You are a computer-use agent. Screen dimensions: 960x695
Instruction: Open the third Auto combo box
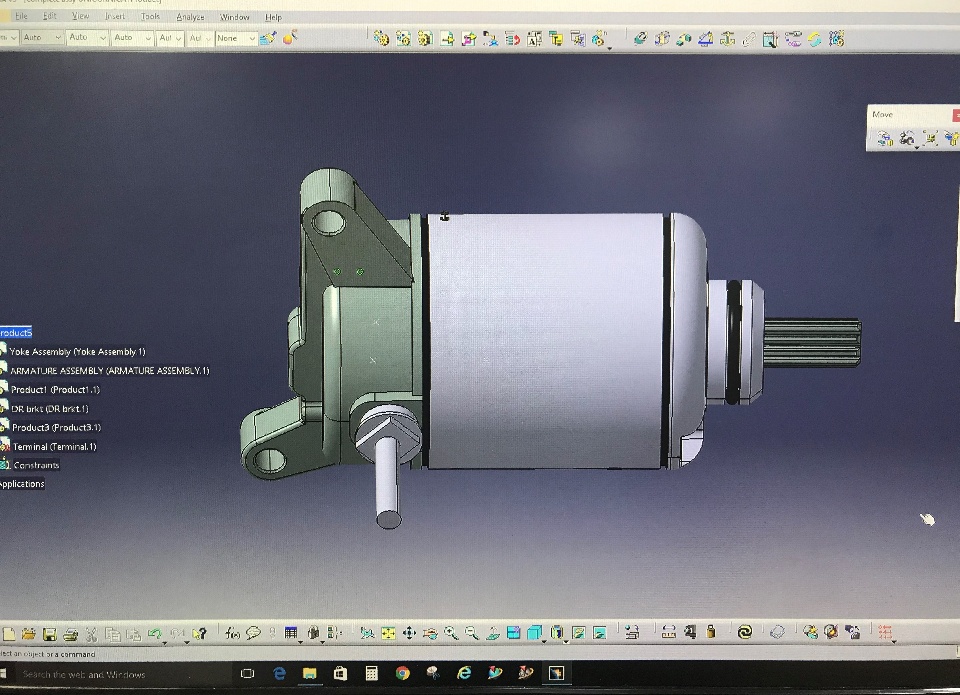132,37
